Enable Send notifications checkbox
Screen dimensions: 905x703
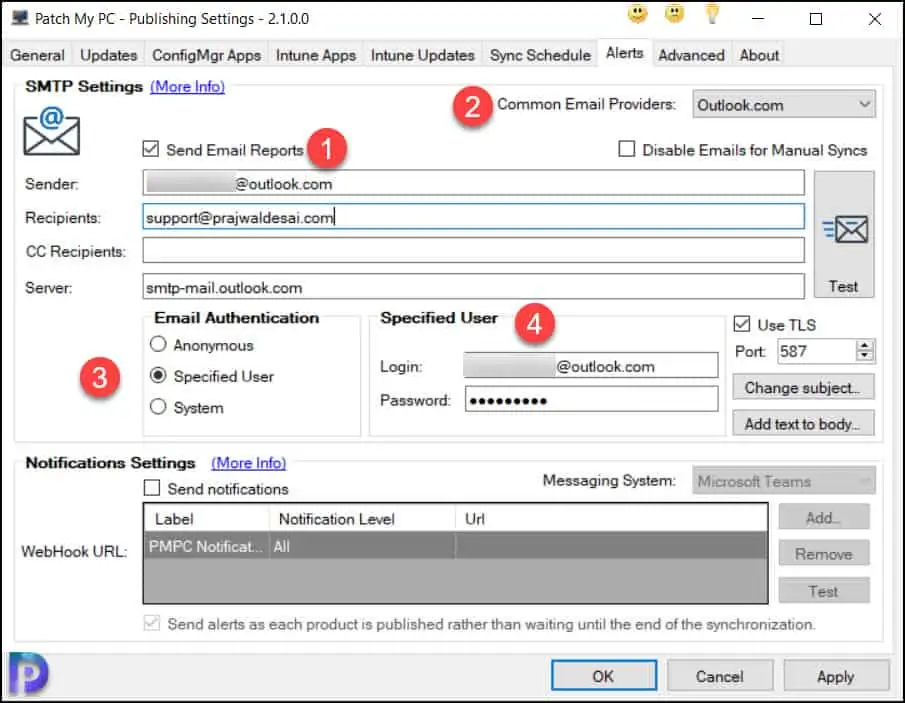(x=152, y=488)
